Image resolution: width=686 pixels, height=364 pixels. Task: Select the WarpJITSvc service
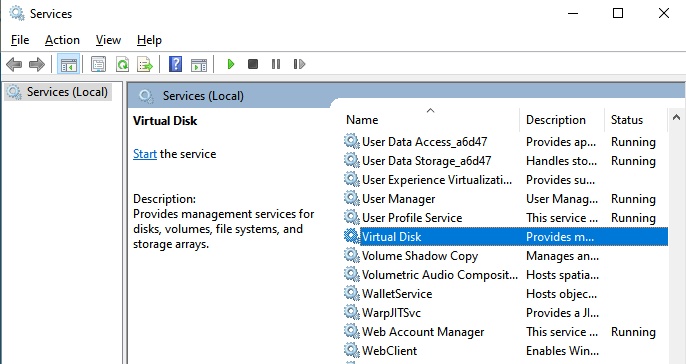(505, 313)
